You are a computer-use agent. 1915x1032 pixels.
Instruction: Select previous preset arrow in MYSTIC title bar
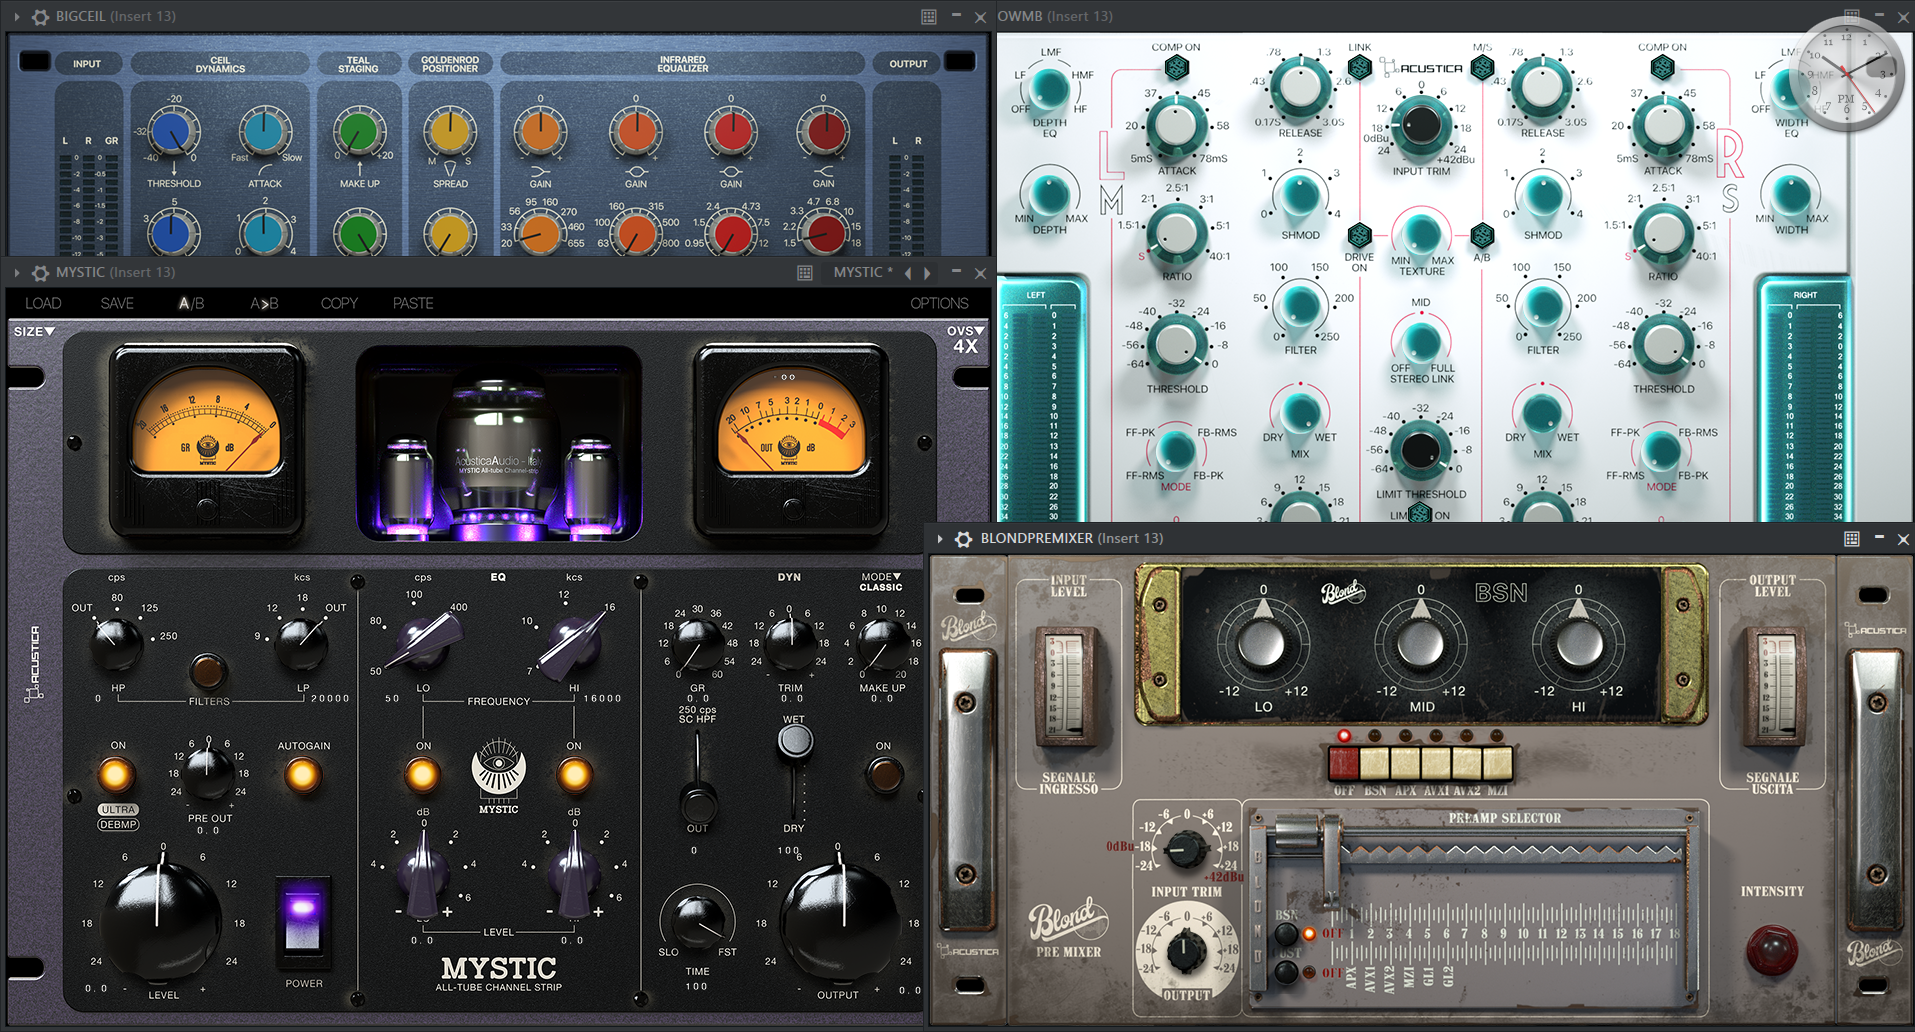coord(908,273)
